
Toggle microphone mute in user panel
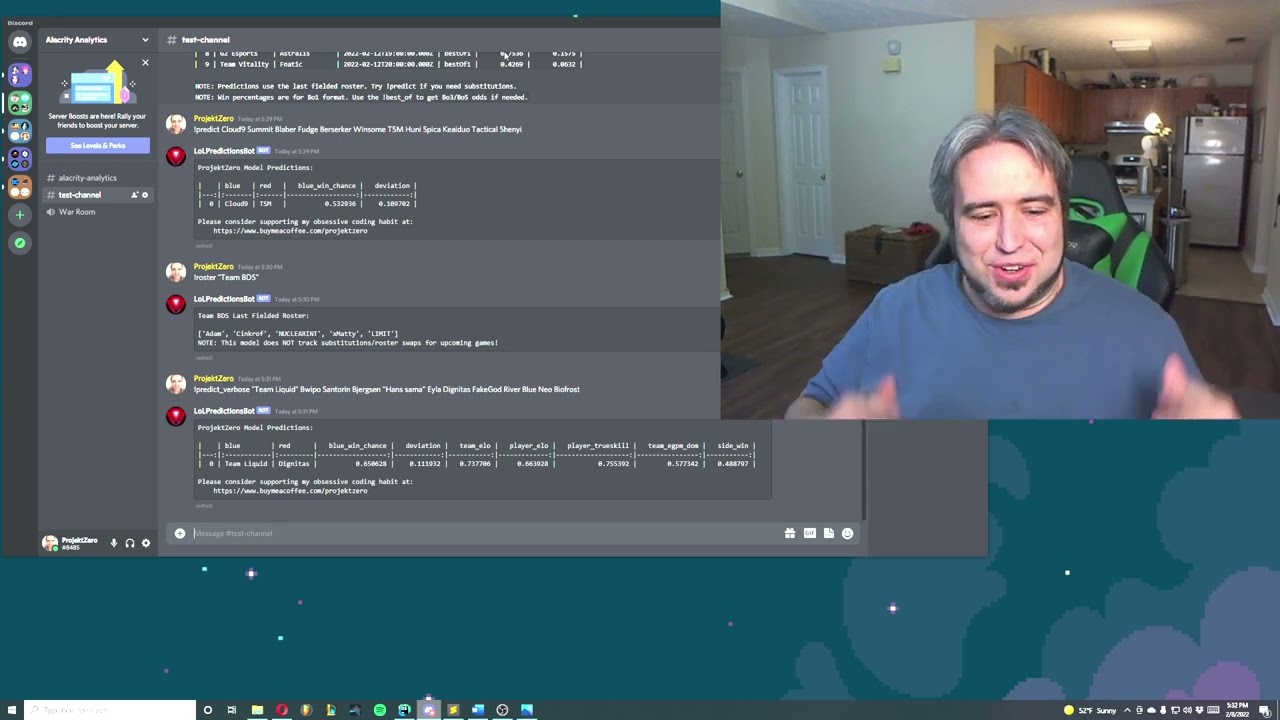point(114,543)
